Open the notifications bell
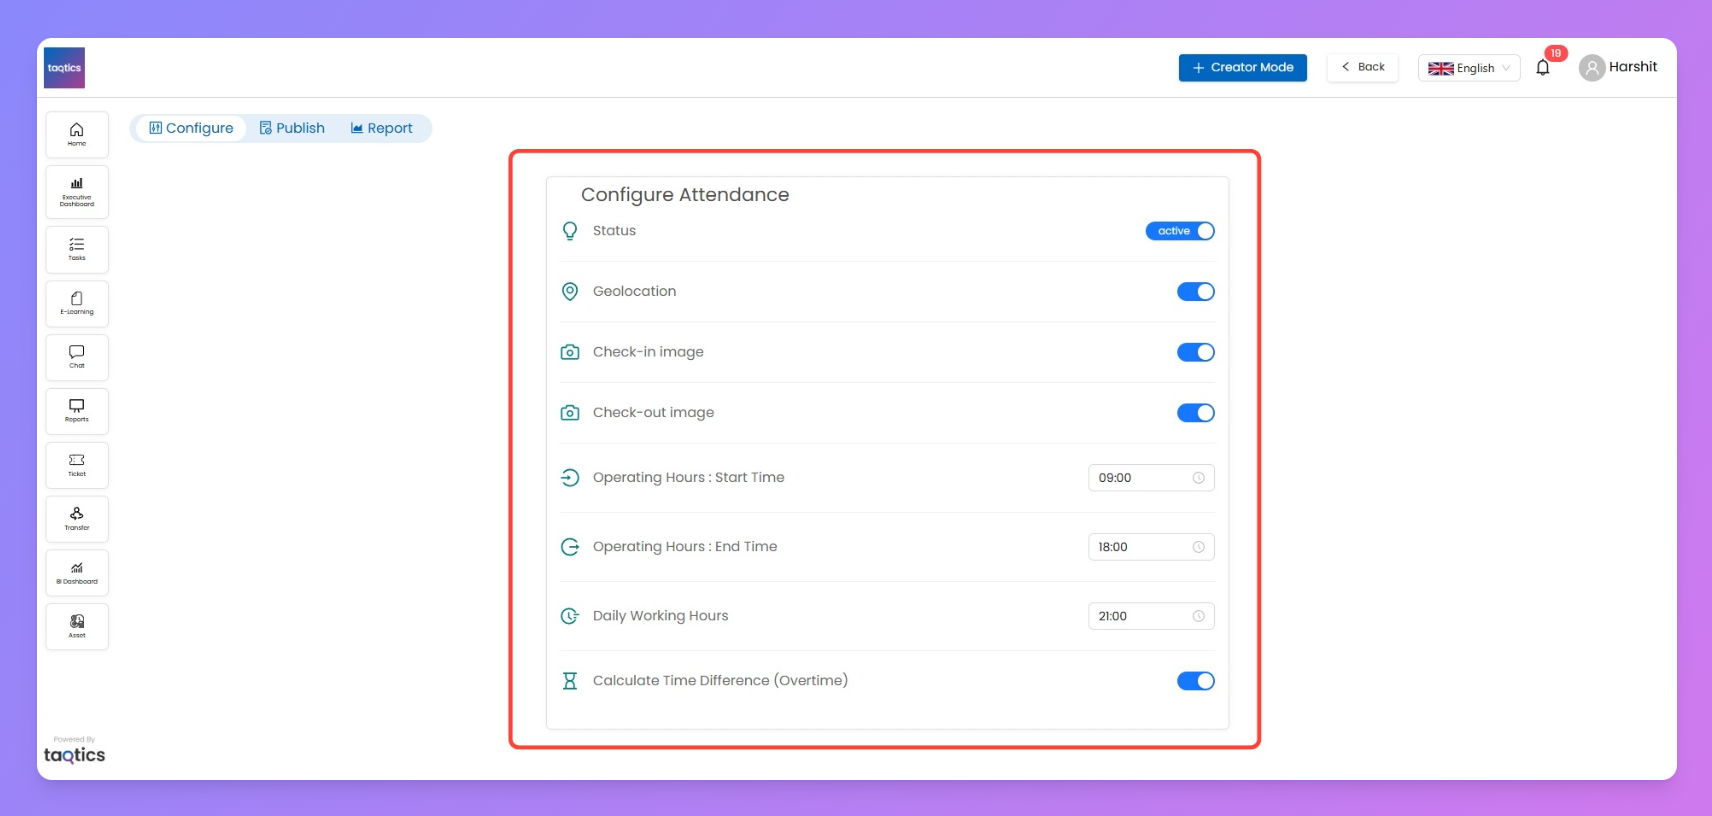Image resolution: width=1712 pixels, height=816 pixels. click(1543, 68)
